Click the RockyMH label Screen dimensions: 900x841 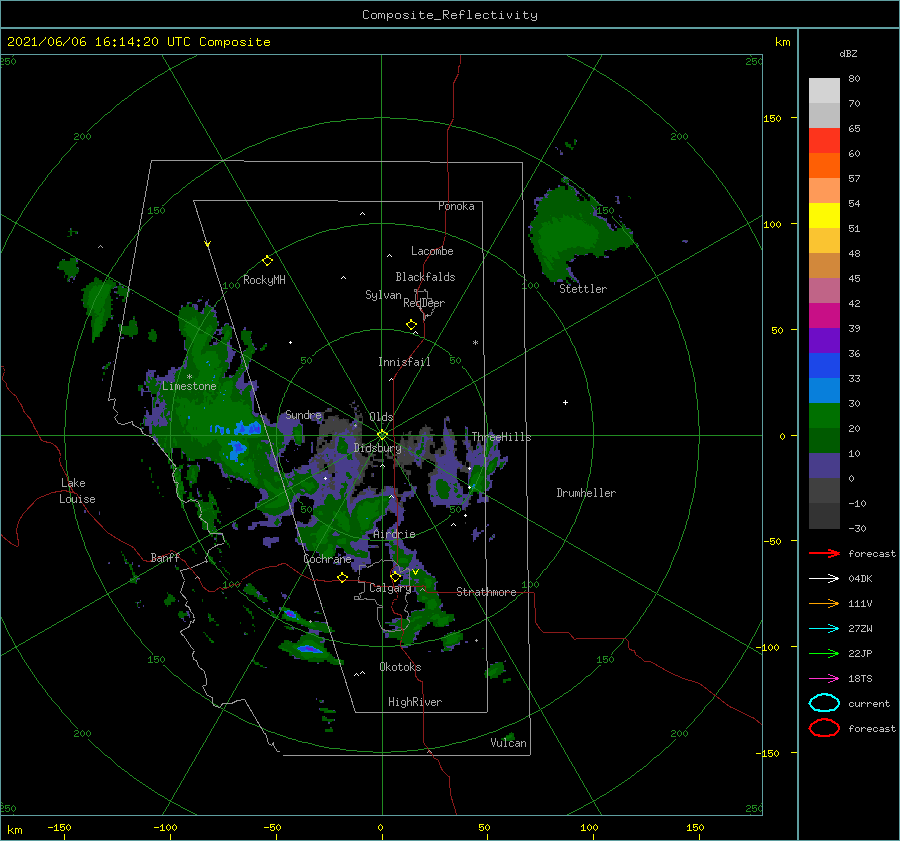click(x=264, y=280)
